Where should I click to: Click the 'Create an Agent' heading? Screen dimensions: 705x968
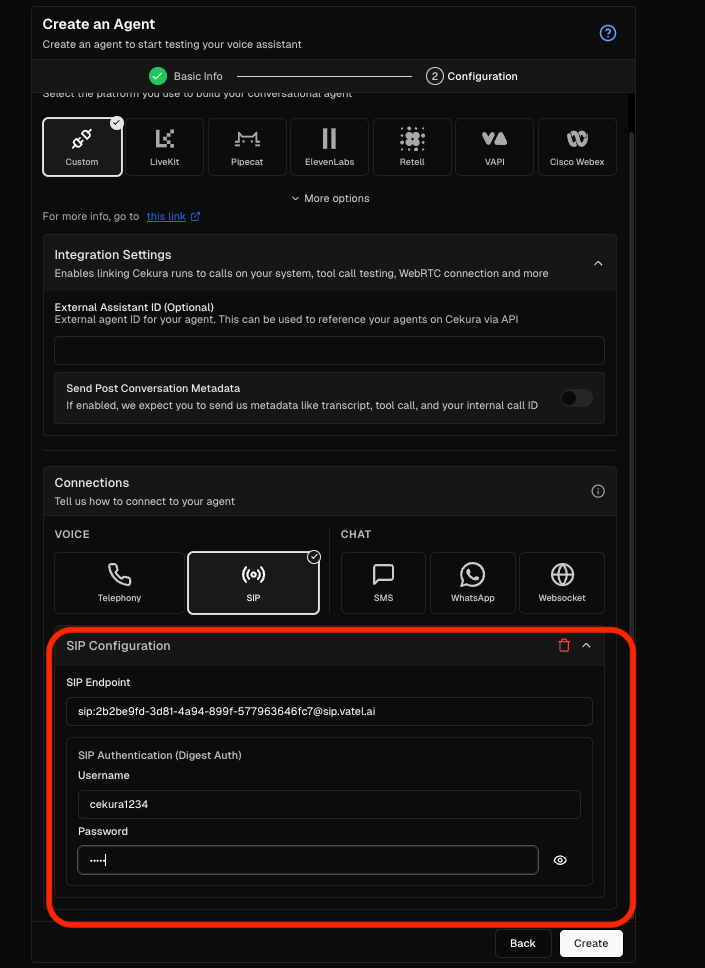point(99,24)
